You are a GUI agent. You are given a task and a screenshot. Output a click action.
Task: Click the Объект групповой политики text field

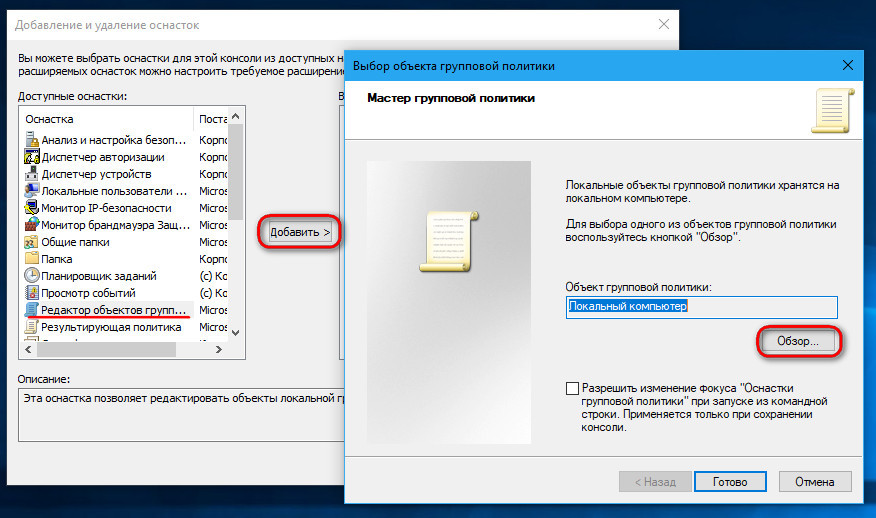(700, 307)
